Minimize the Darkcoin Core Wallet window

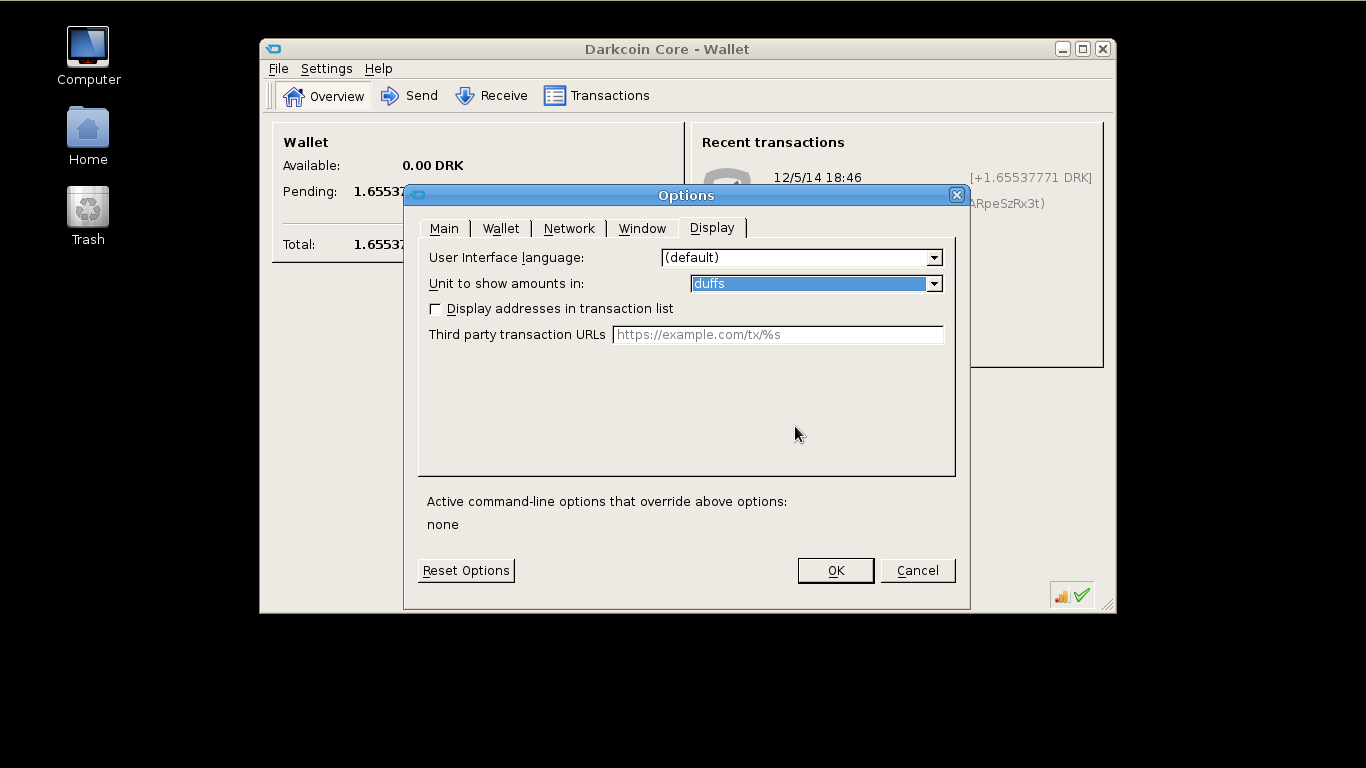click(1063, 49)
